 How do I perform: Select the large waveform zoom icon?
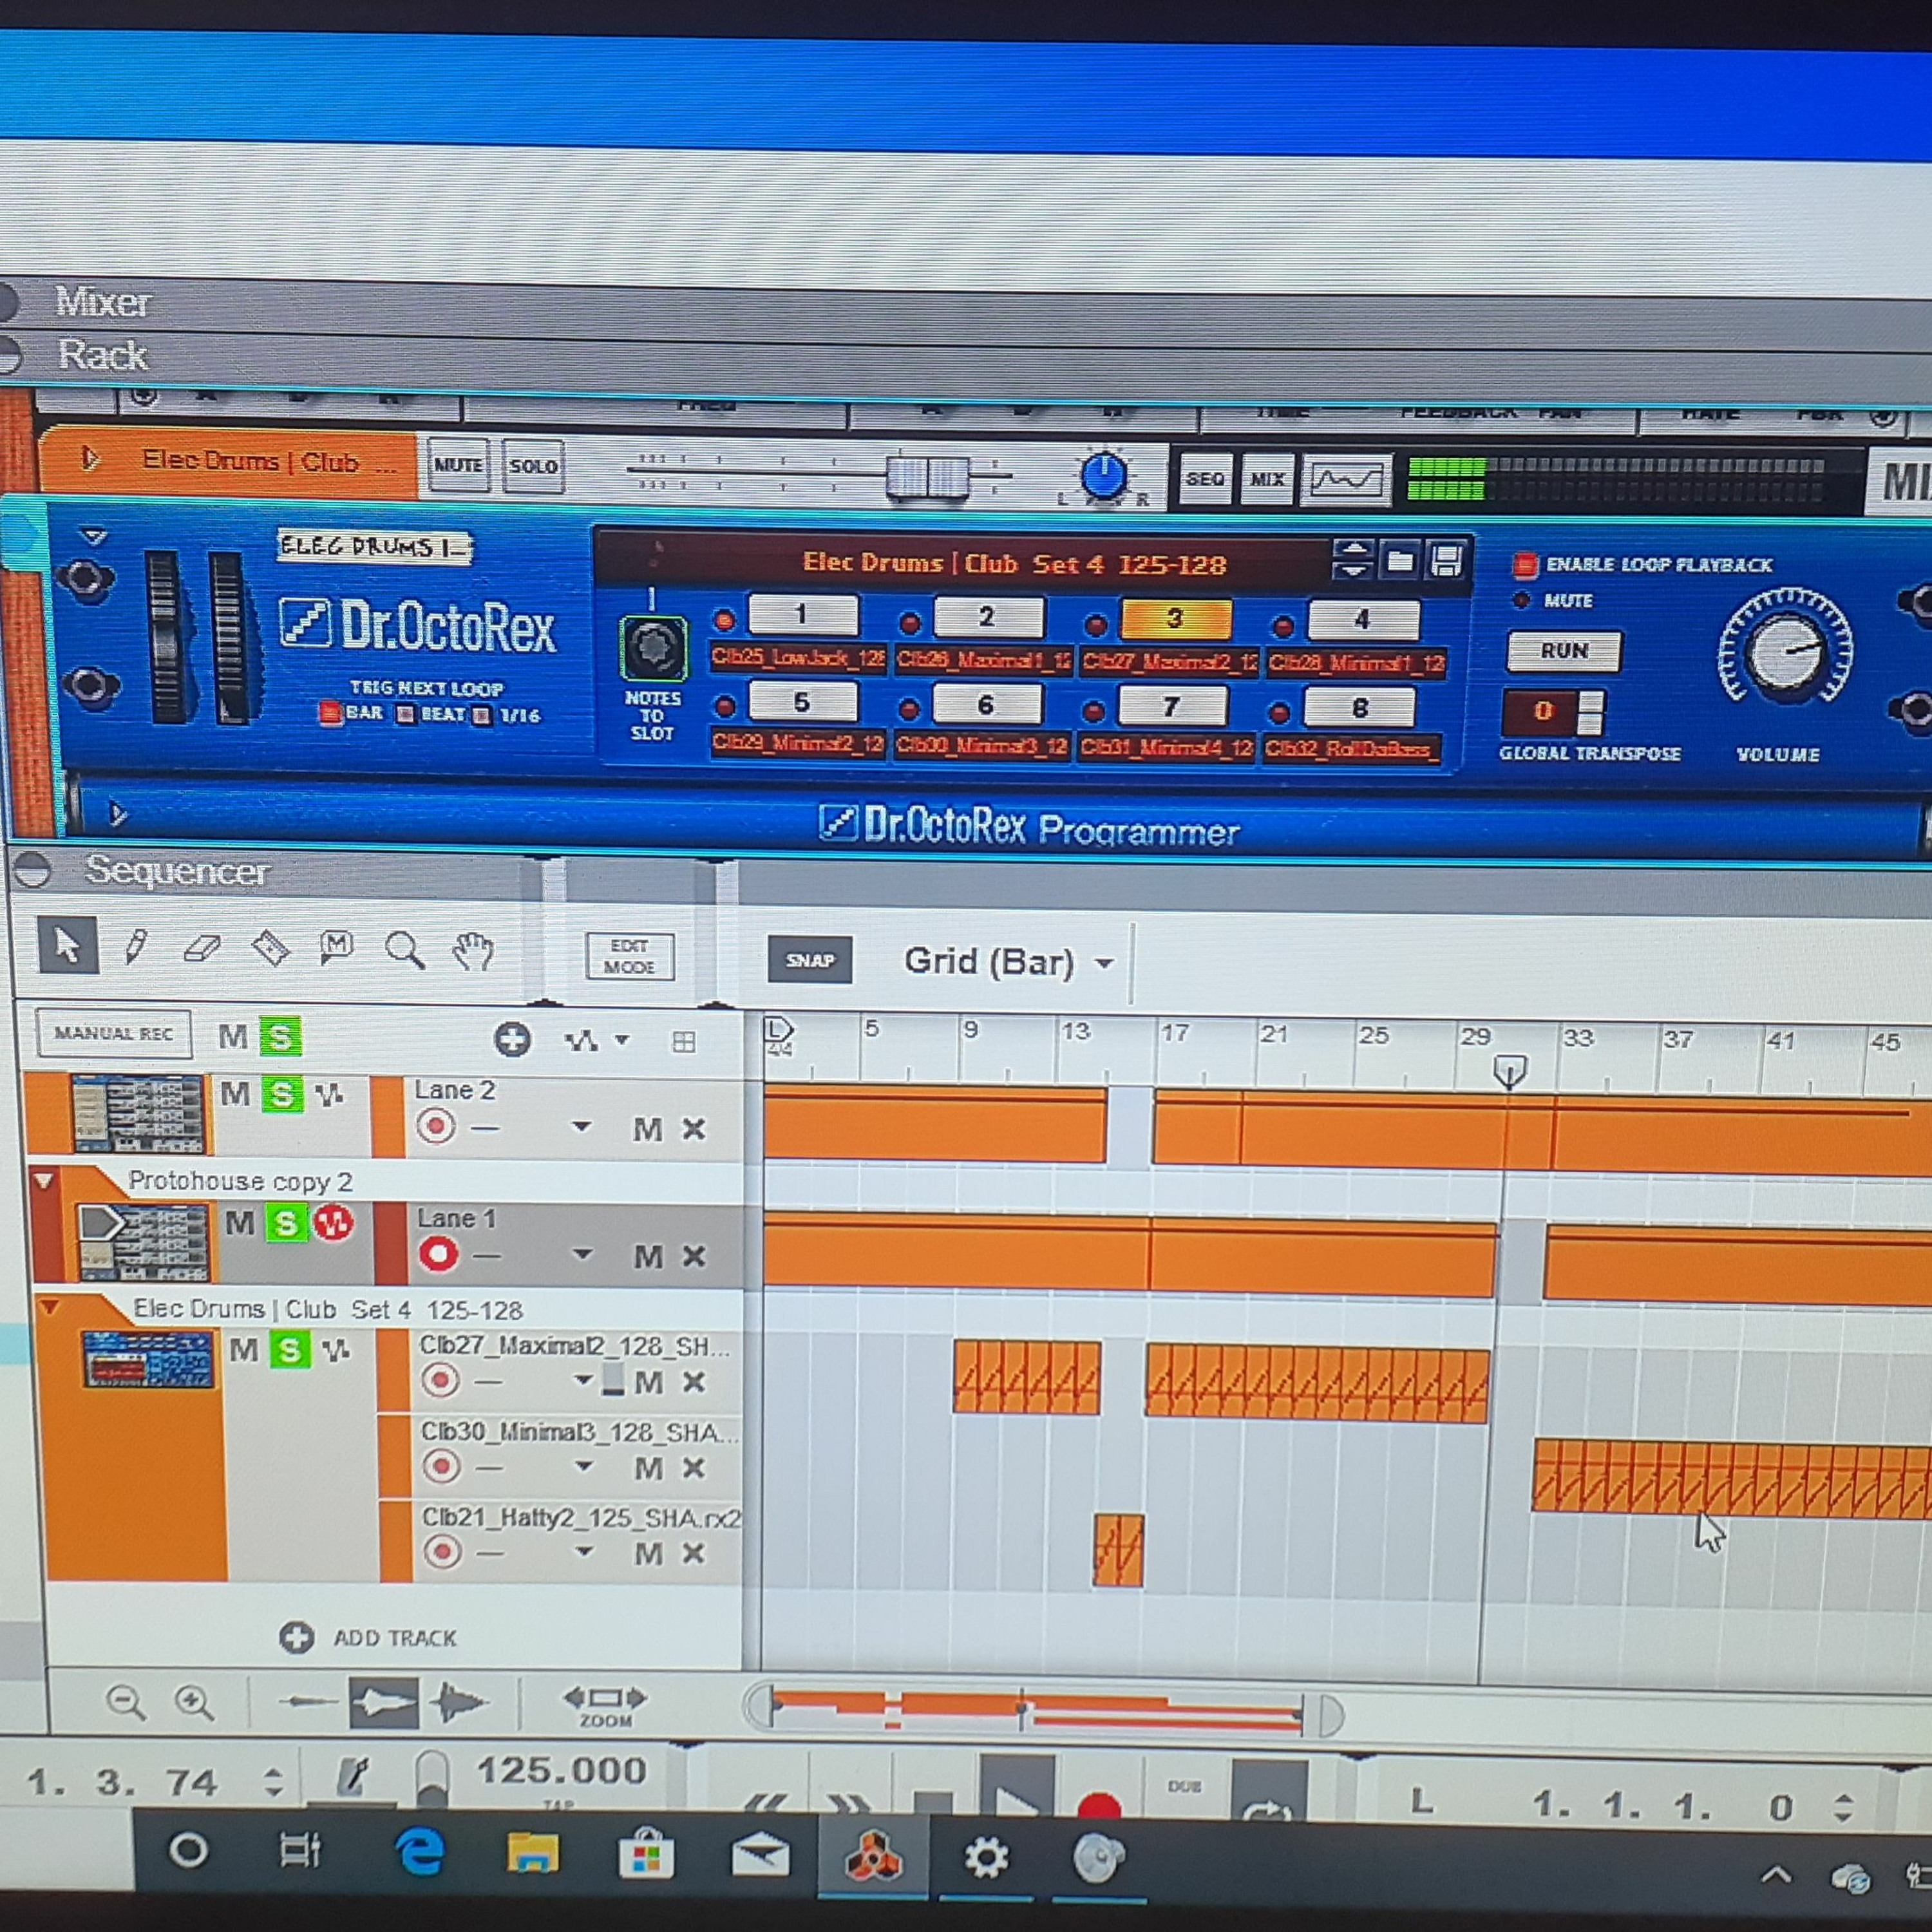pos(460,1703)
